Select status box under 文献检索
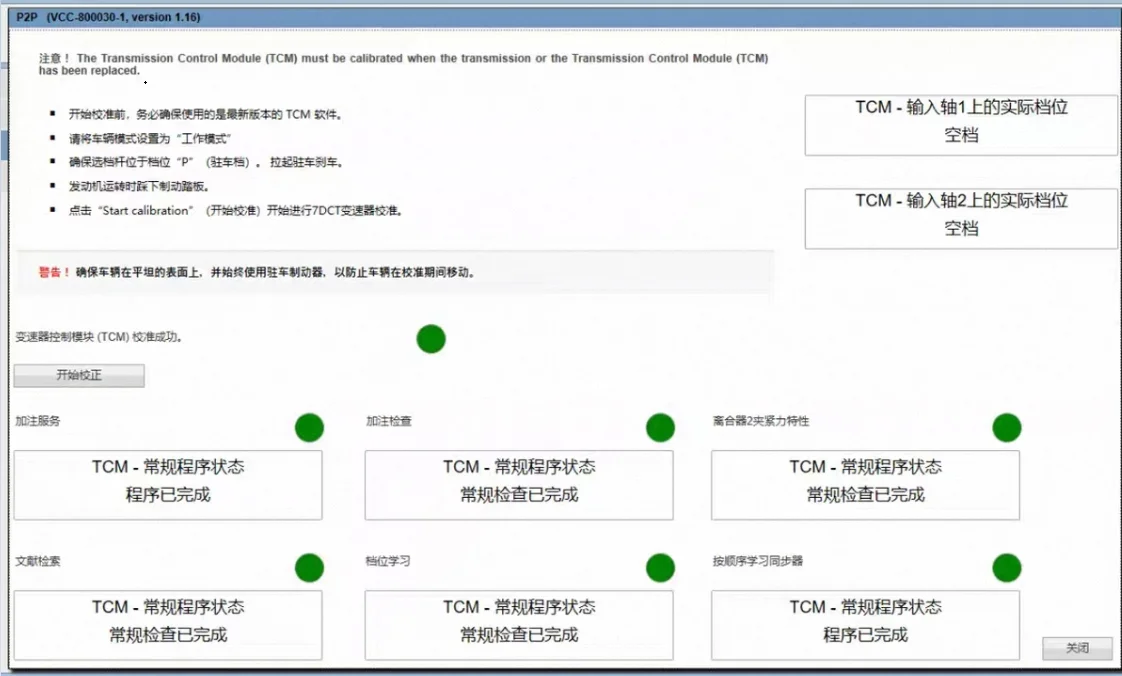The height and width of the screenshot is (676, 1122). pyautogui.click(x=168, y=625)
